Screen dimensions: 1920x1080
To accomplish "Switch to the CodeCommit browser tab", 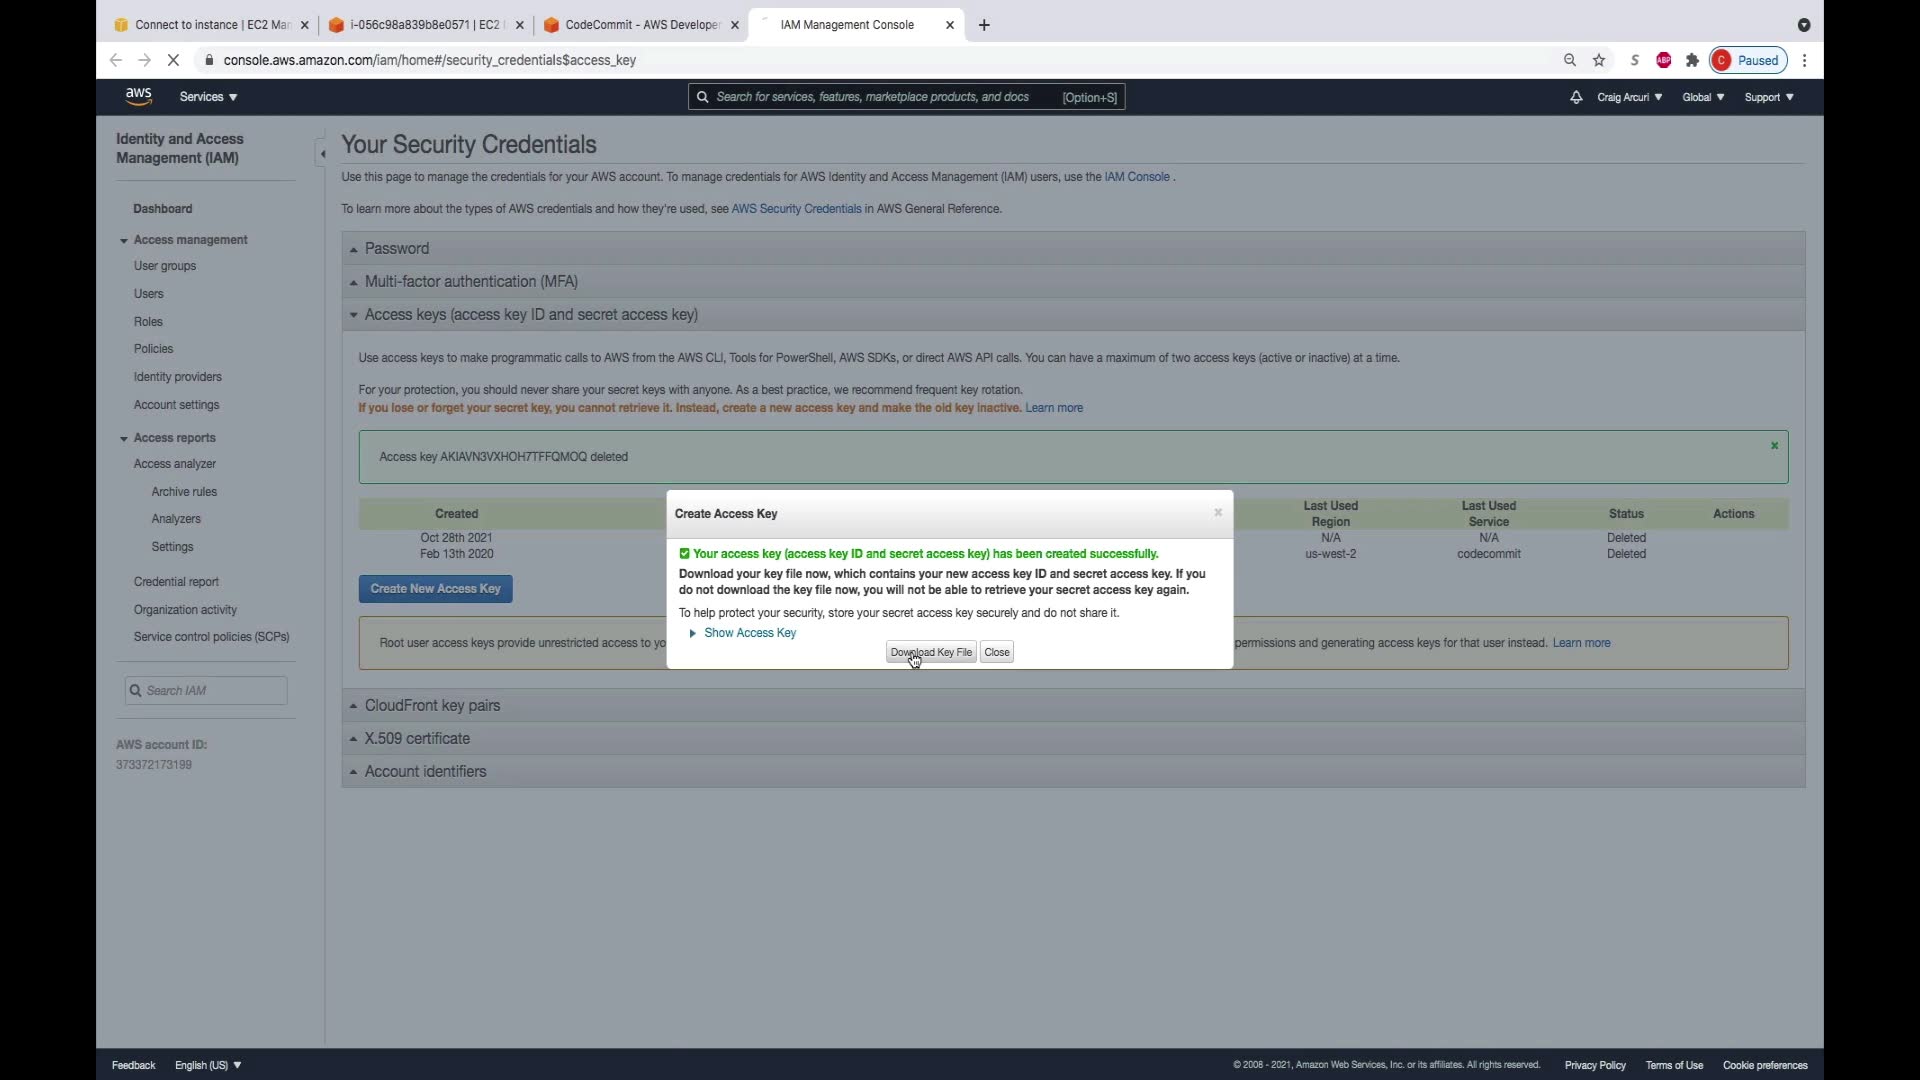I will point(640,25).
